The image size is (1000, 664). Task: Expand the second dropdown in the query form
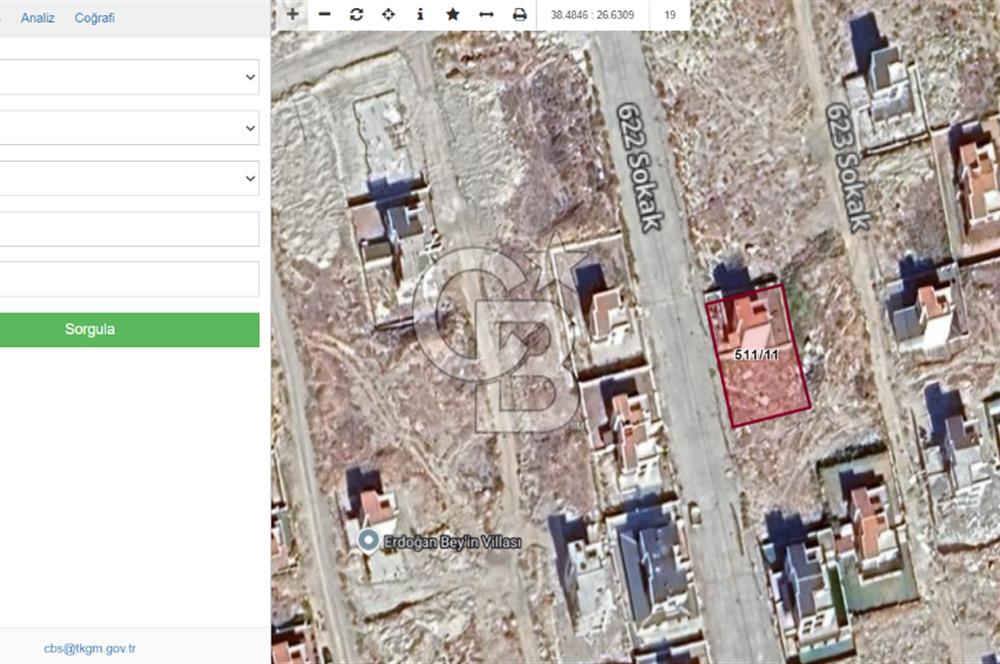128,128
